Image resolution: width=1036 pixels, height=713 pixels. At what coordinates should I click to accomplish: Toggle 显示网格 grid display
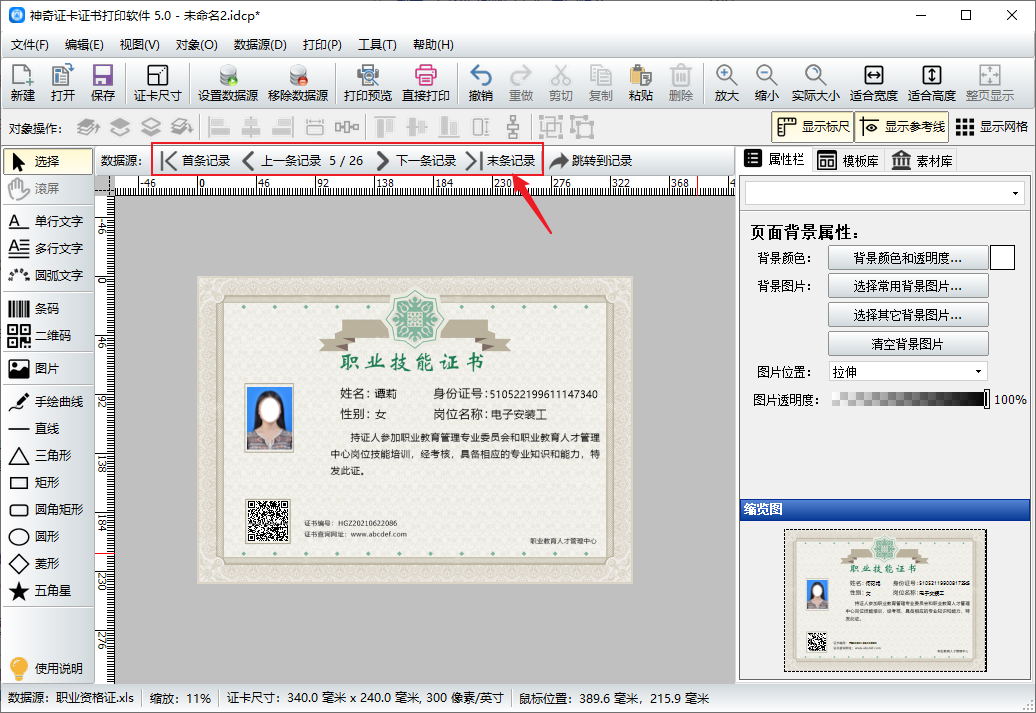[992, 127]
